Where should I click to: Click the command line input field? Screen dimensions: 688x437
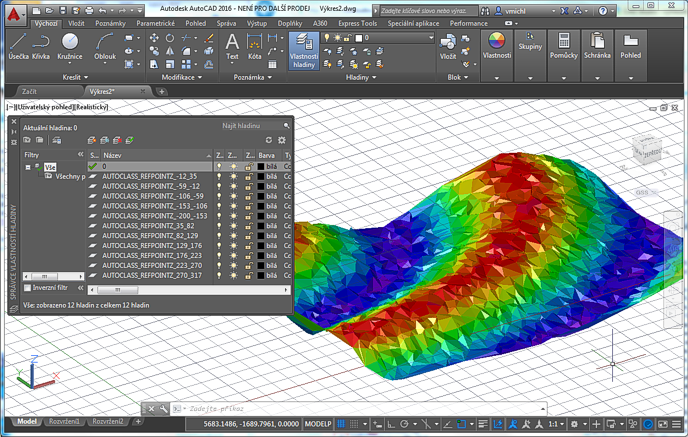click(x=358, y=408)
